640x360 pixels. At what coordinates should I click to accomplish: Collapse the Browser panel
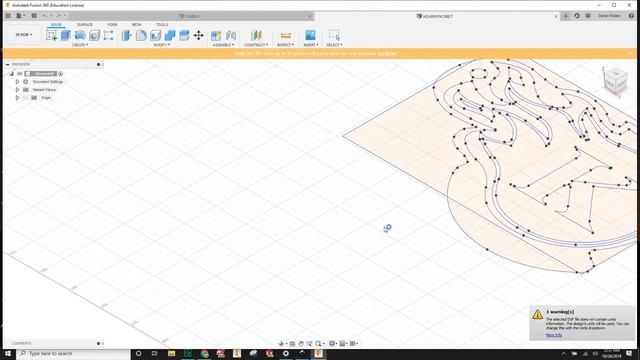click(x=7, y=64)
